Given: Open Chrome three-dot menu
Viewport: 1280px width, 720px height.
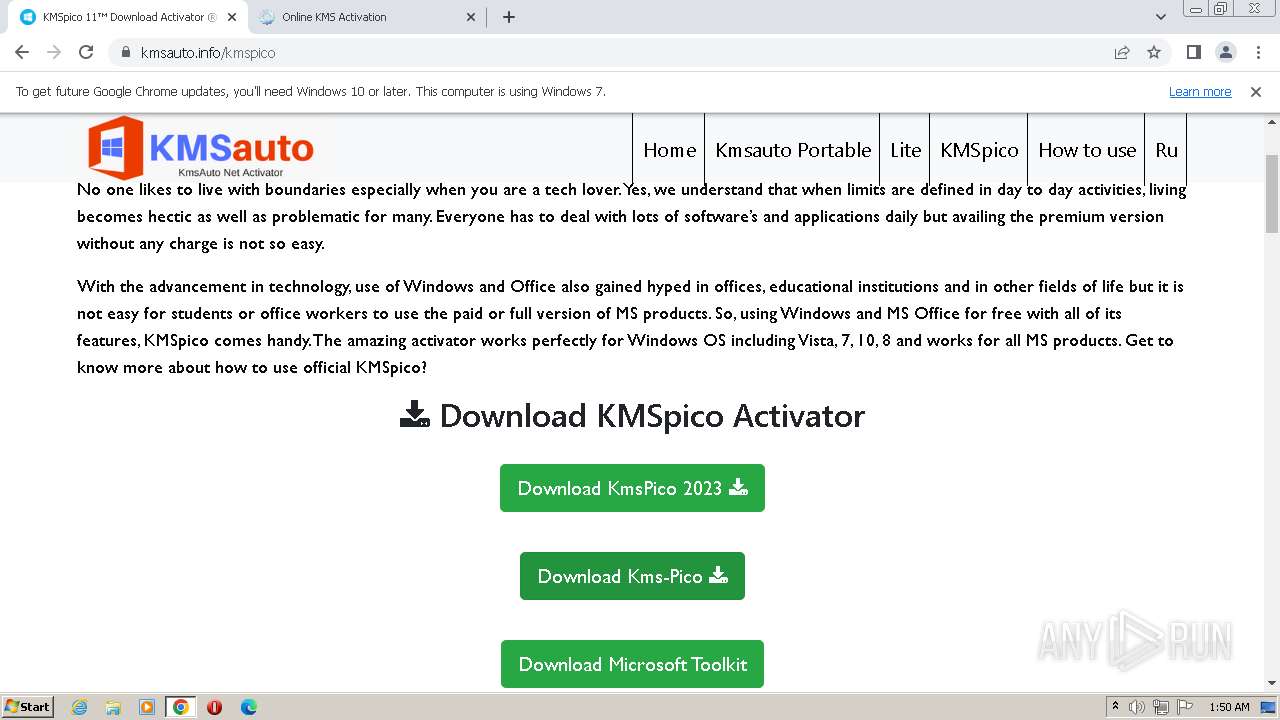Looking at the screenshot, I should click(1257, 52).
